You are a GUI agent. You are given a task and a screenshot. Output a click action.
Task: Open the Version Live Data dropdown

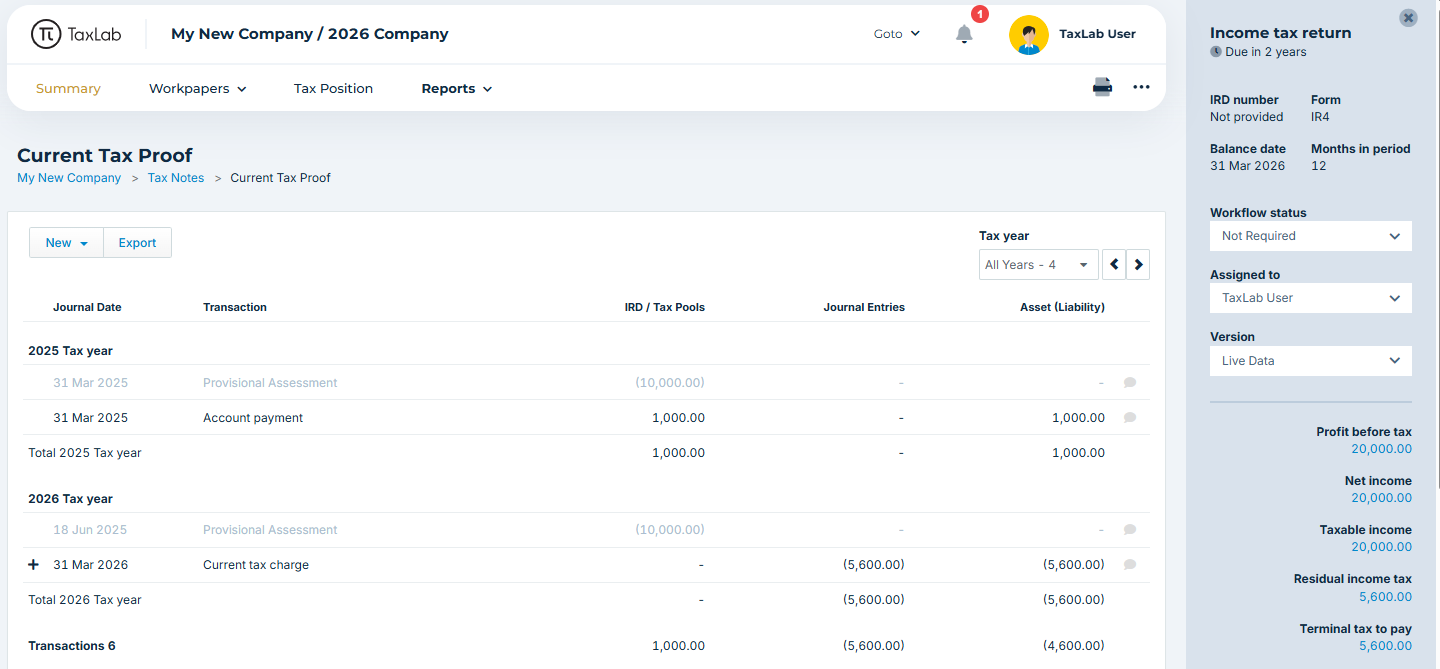click(x=1310, y=361)
